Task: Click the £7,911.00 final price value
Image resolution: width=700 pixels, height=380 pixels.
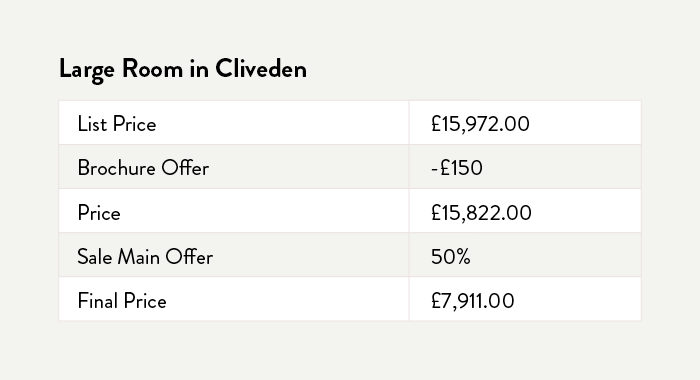Action: 472,301
